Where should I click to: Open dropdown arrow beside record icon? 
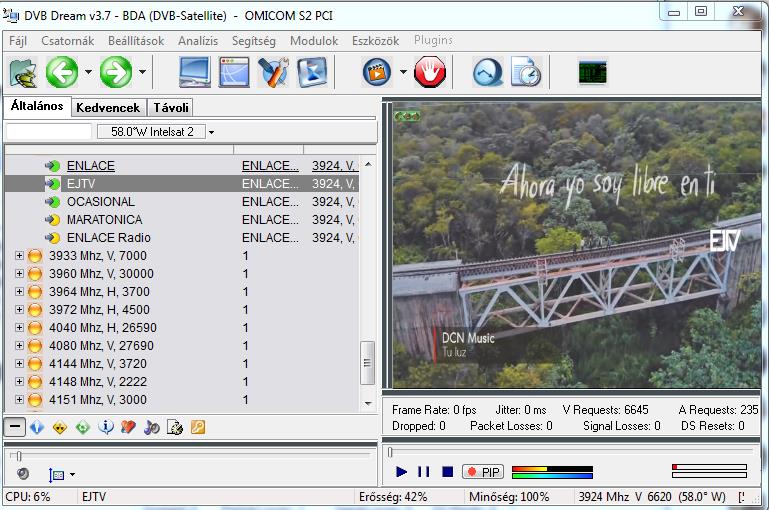pos(403,72)
